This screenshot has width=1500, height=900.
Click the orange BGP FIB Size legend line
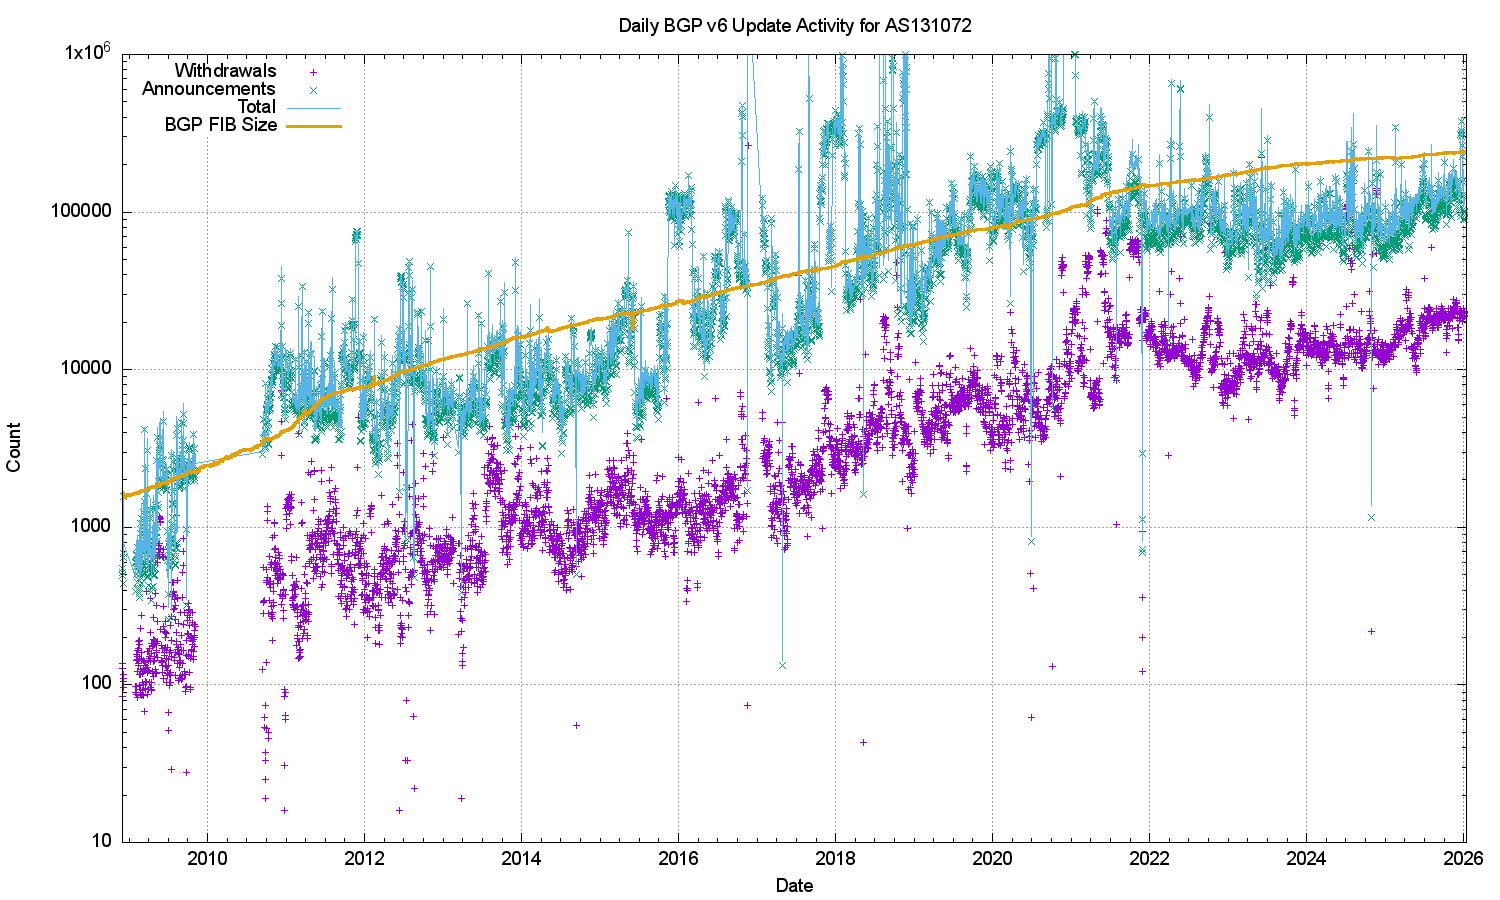click(x=314, y=126)
